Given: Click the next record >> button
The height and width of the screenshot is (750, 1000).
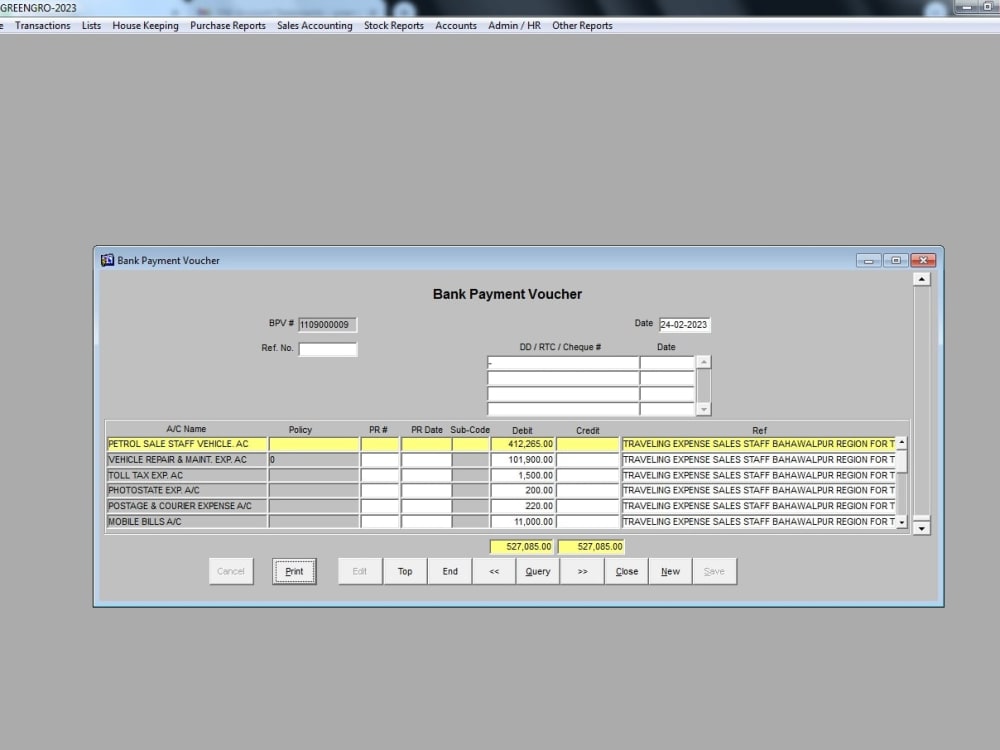Looking at the screenshot, I should click(x=582, y=571).
